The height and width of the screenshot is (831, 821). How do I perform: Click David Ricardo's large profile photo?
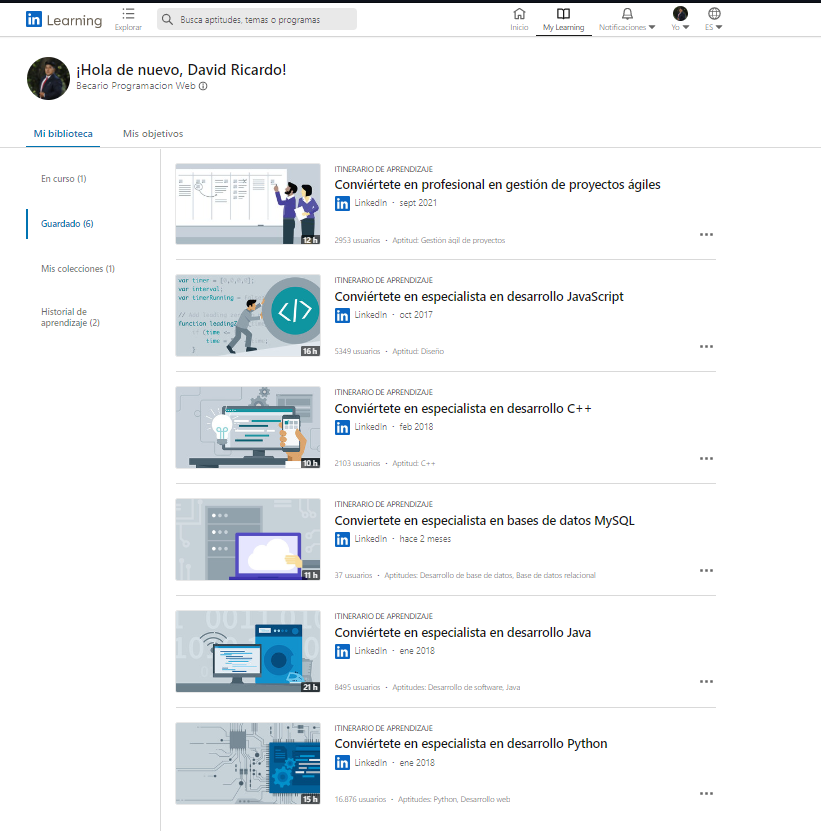click(48, 78)
